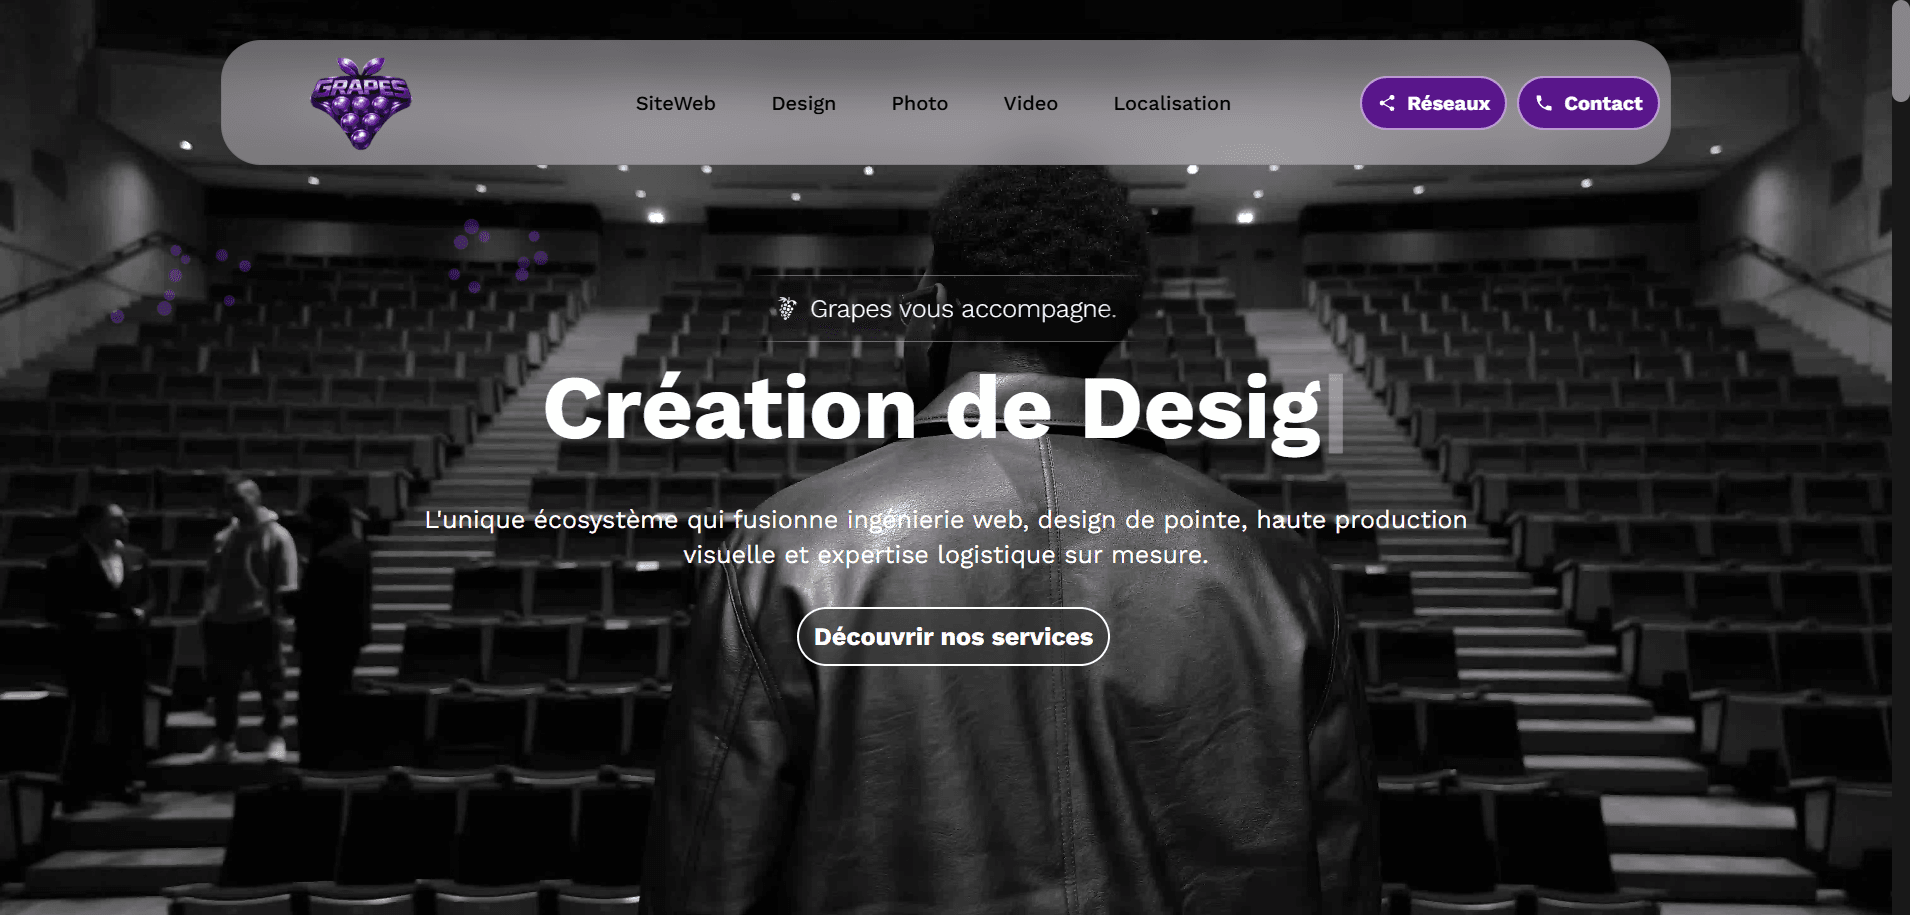Click the share icon inside Réseaux button
The height and width of the screenshot is (915, 1910).
pos(1387,103)
